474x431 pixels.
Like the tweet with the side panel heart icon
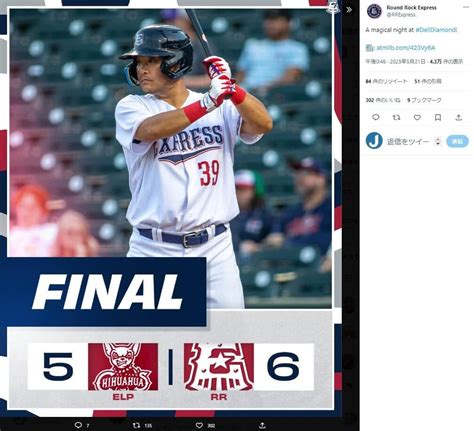click(x=417, y=117)
